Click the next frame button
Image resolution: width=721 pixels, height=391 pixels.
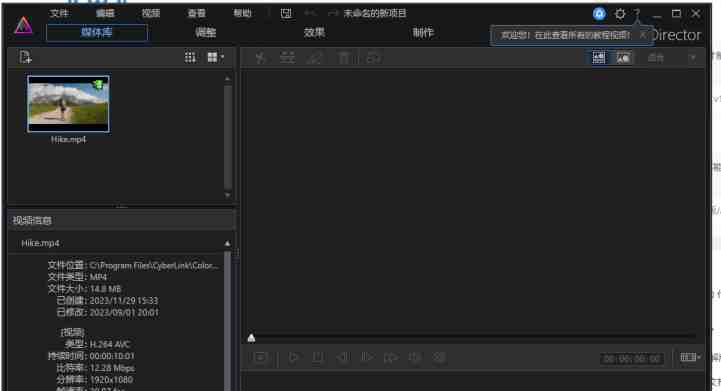click(x=366, y=357)
